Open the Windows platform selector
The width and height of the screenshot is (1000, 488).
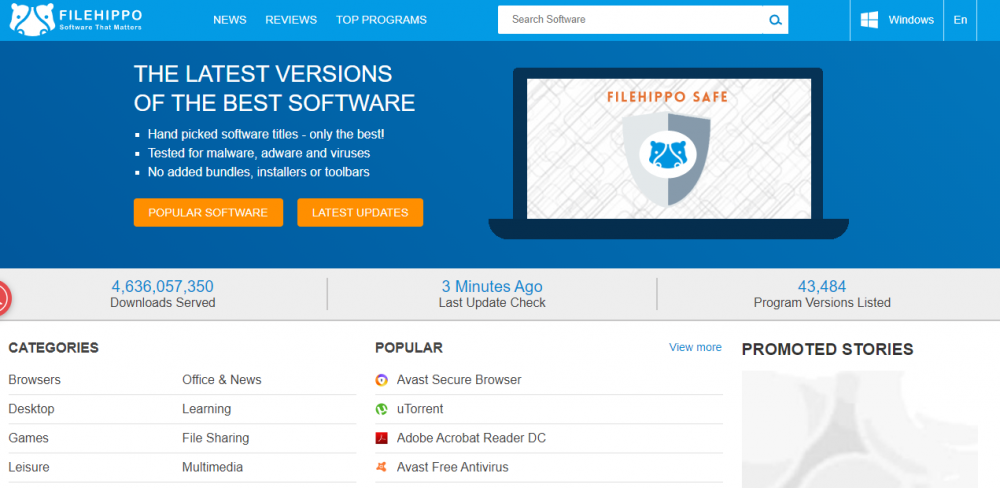pyautogui.click(x=897, y=20)
